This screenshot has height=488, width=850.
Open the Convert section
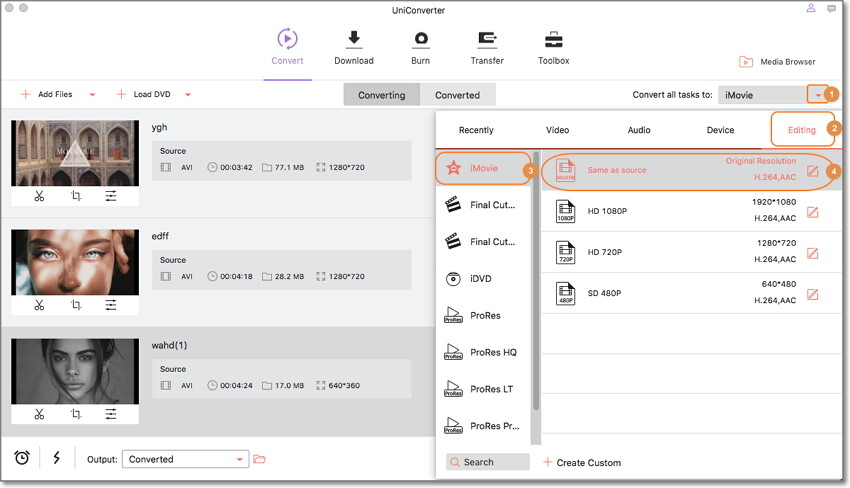tap(287, 47)
